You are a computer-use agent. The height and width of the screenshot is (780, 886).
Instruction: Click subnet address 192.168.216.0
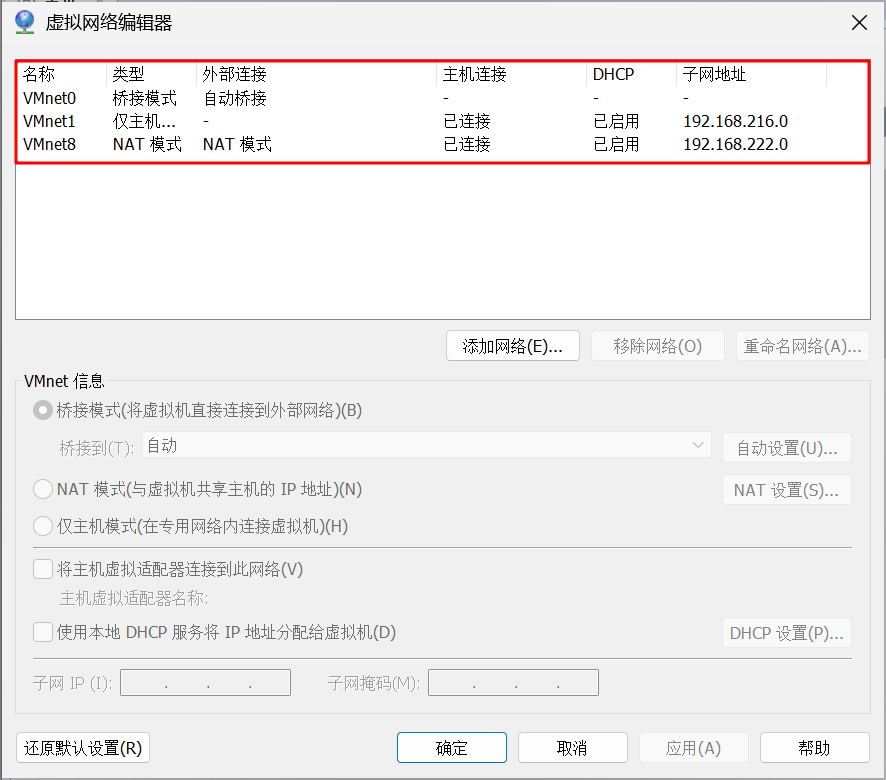(735, 121)
